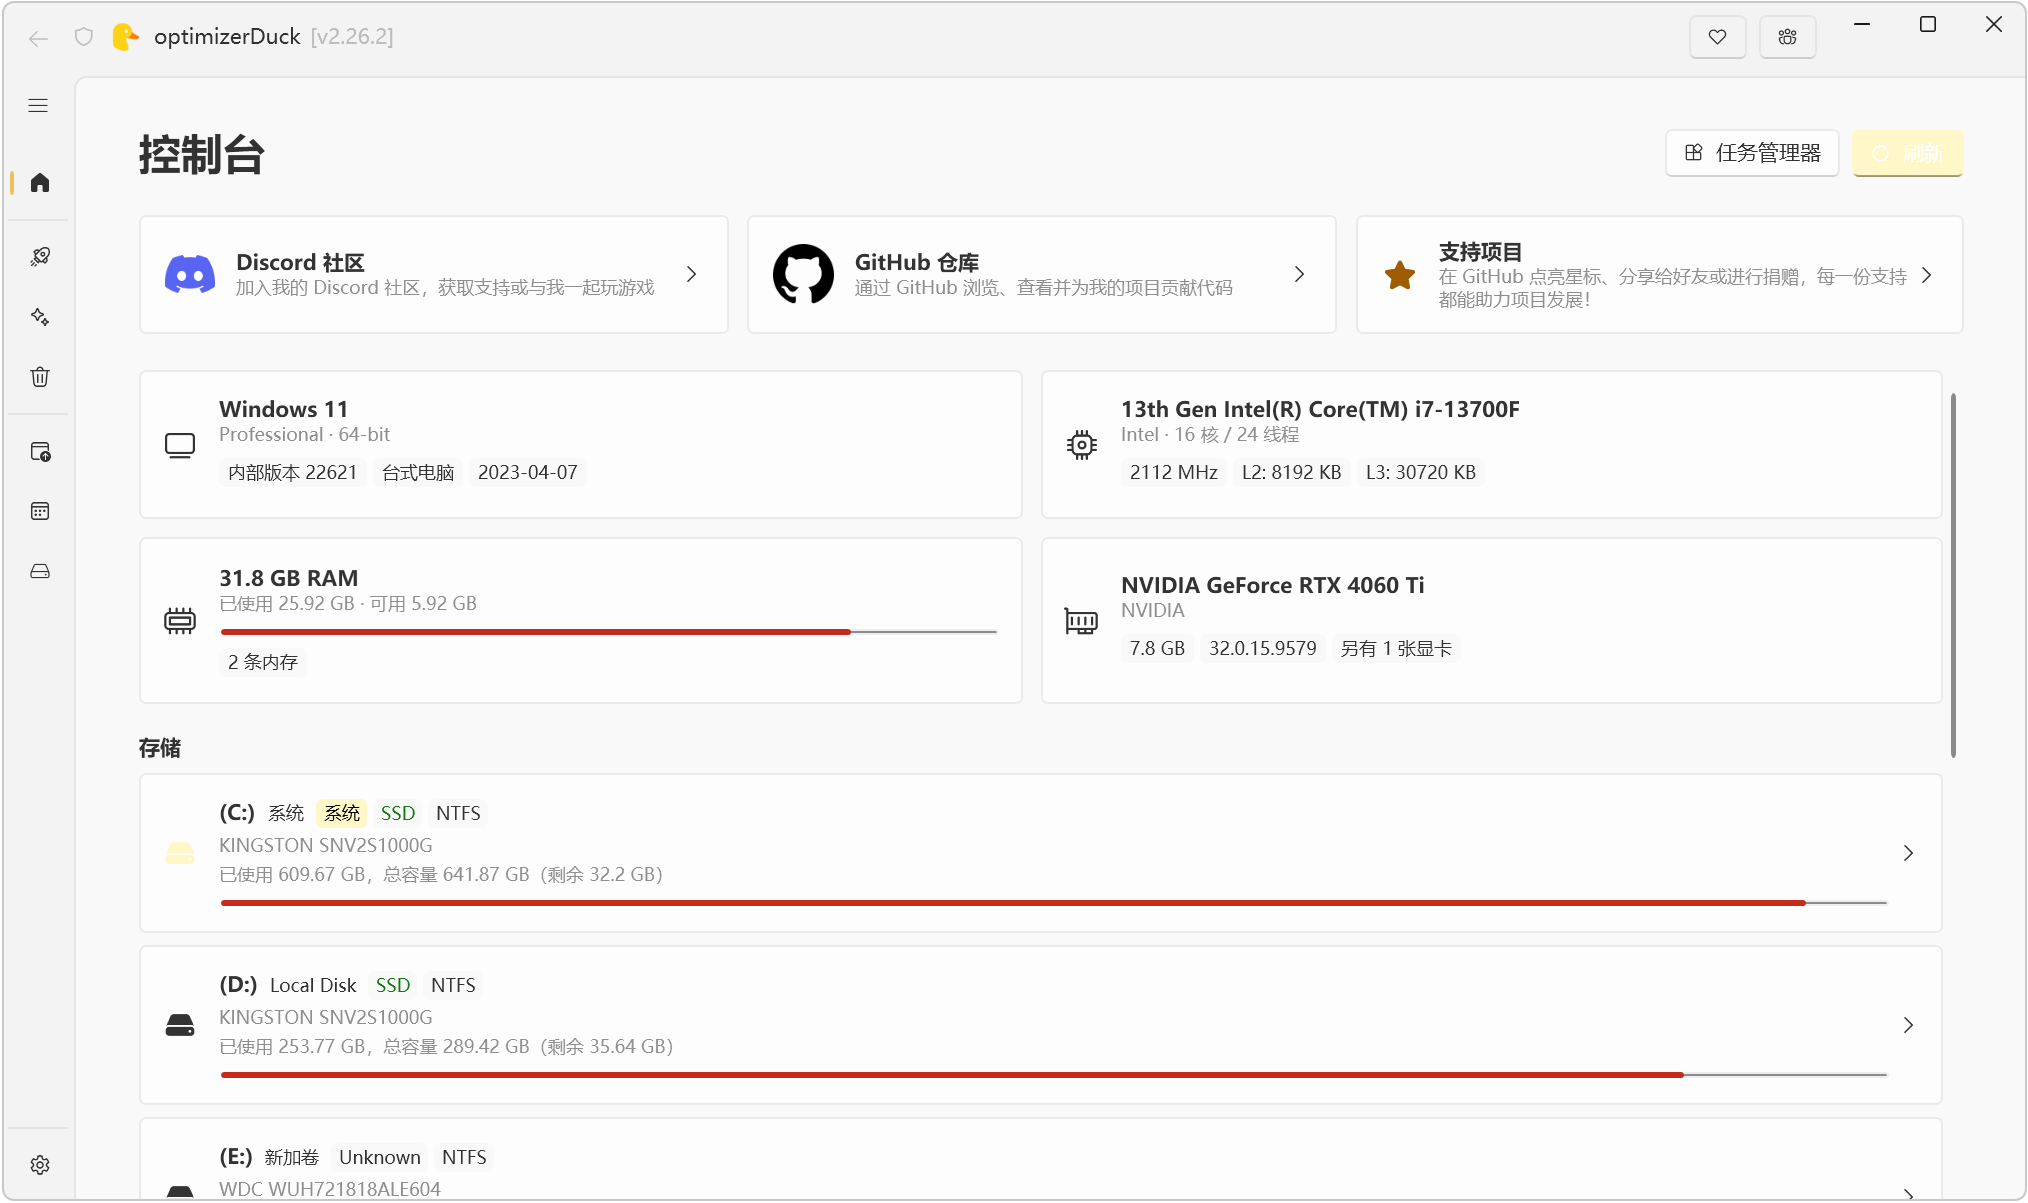This screenshot has width=2028, height=1203.
Task: Click the yellow 系统 badge on C: drive
Action: click(x=342, y=813)
